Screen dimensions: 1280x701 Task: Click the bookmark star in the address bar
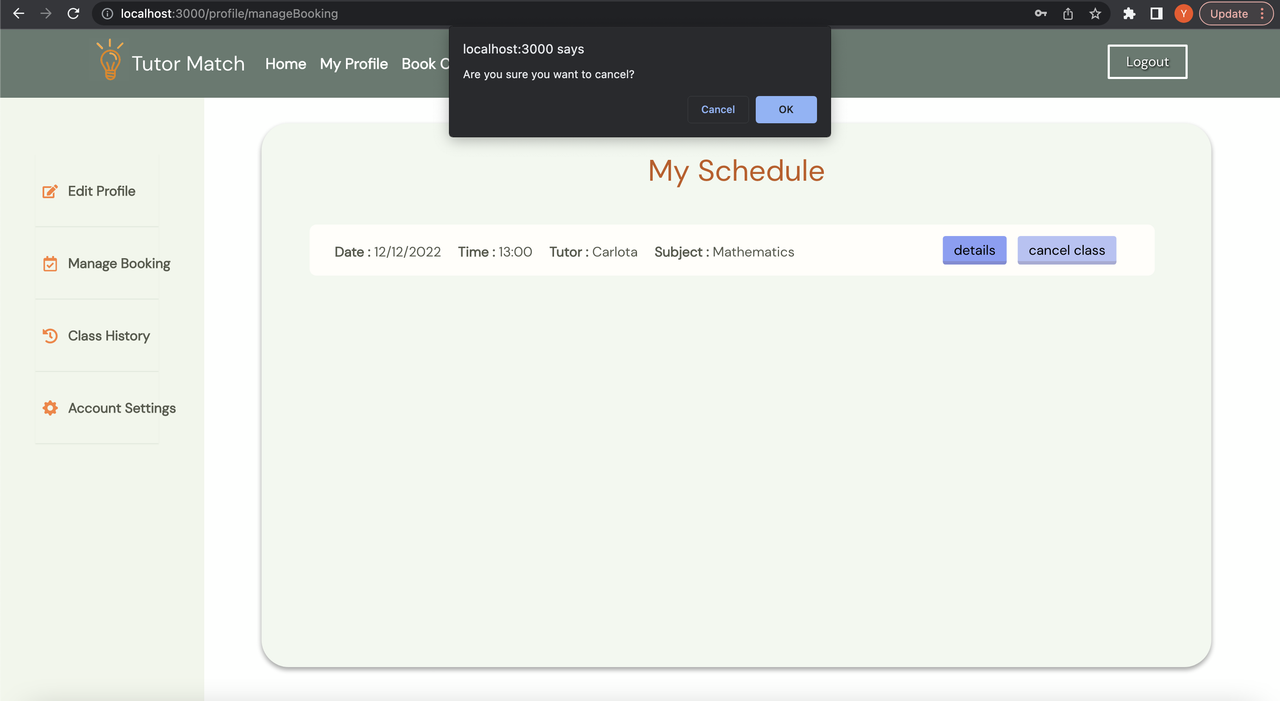(1095, 13)
